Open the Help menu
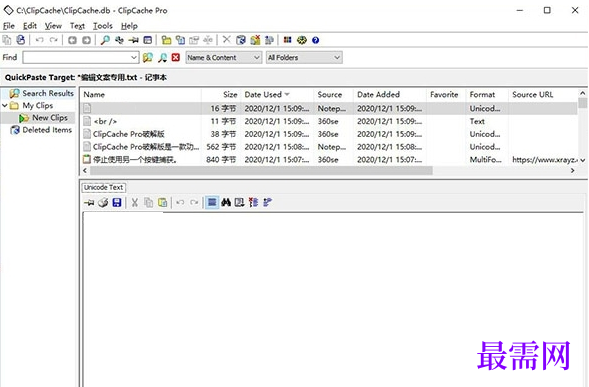Screen dimensions: 589x387 coord(129,26)
